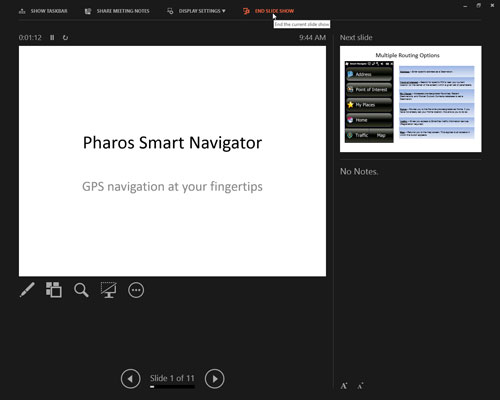Click the elapsed time 0:01:12
This screenshot has height=400, width=500.
click(30, 38)
